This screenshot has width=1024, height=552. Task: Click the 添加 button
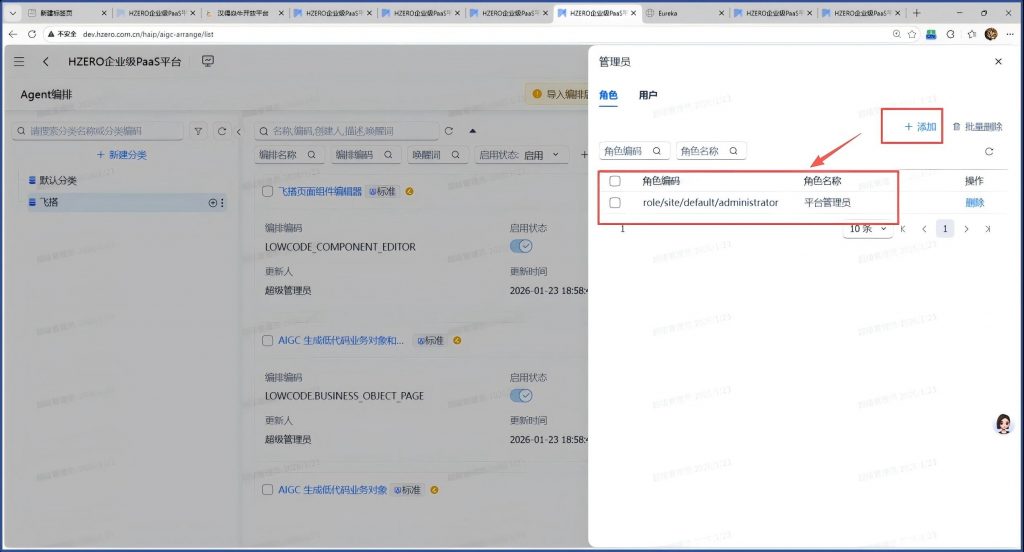[920, 127]
